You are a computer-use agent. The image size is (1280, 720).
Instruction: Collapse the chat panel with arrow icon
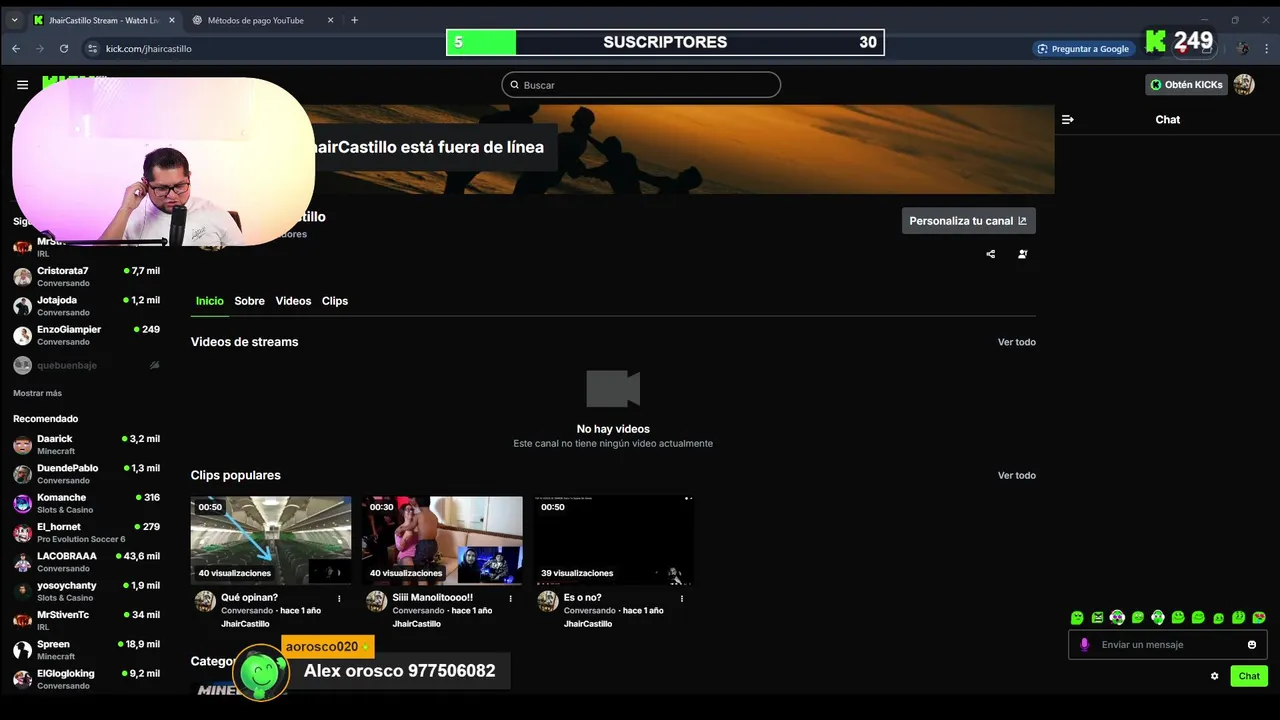[x=1068, y=119]
